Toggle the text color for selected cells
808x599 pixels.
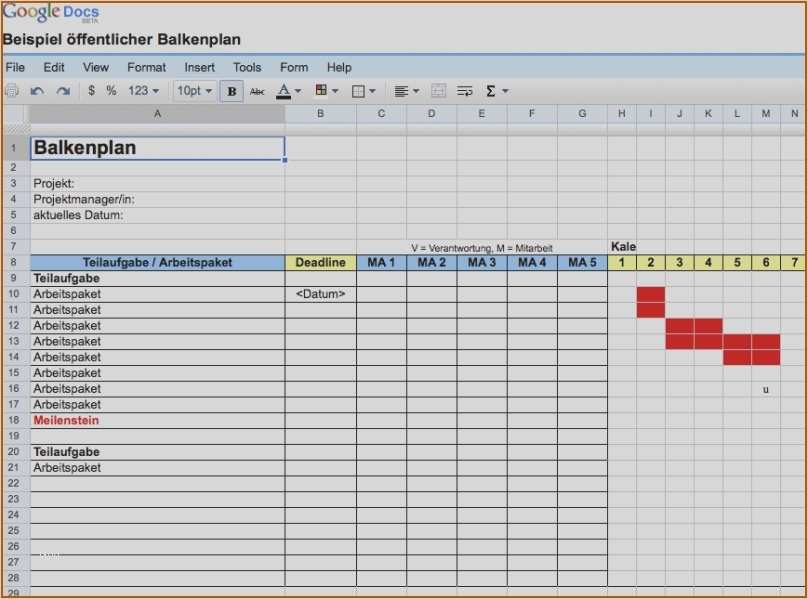point(285,90)
